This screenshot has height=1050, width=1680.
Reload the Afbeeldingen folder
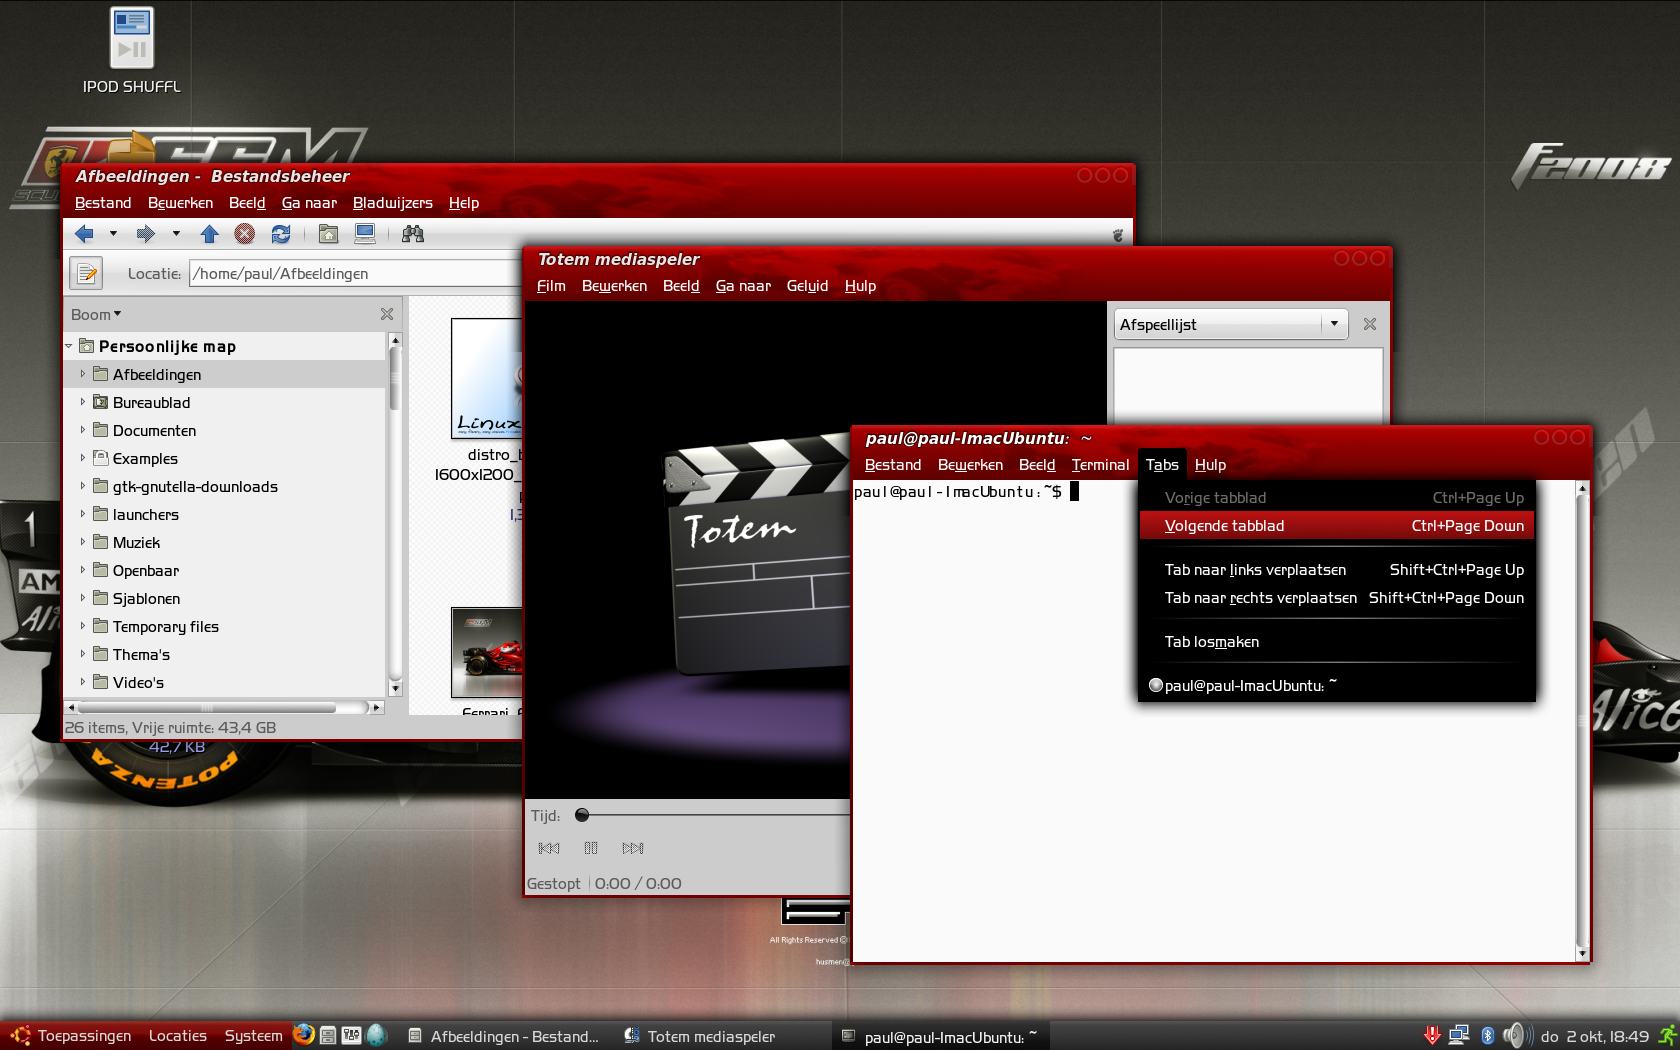[x=281, y=234]
